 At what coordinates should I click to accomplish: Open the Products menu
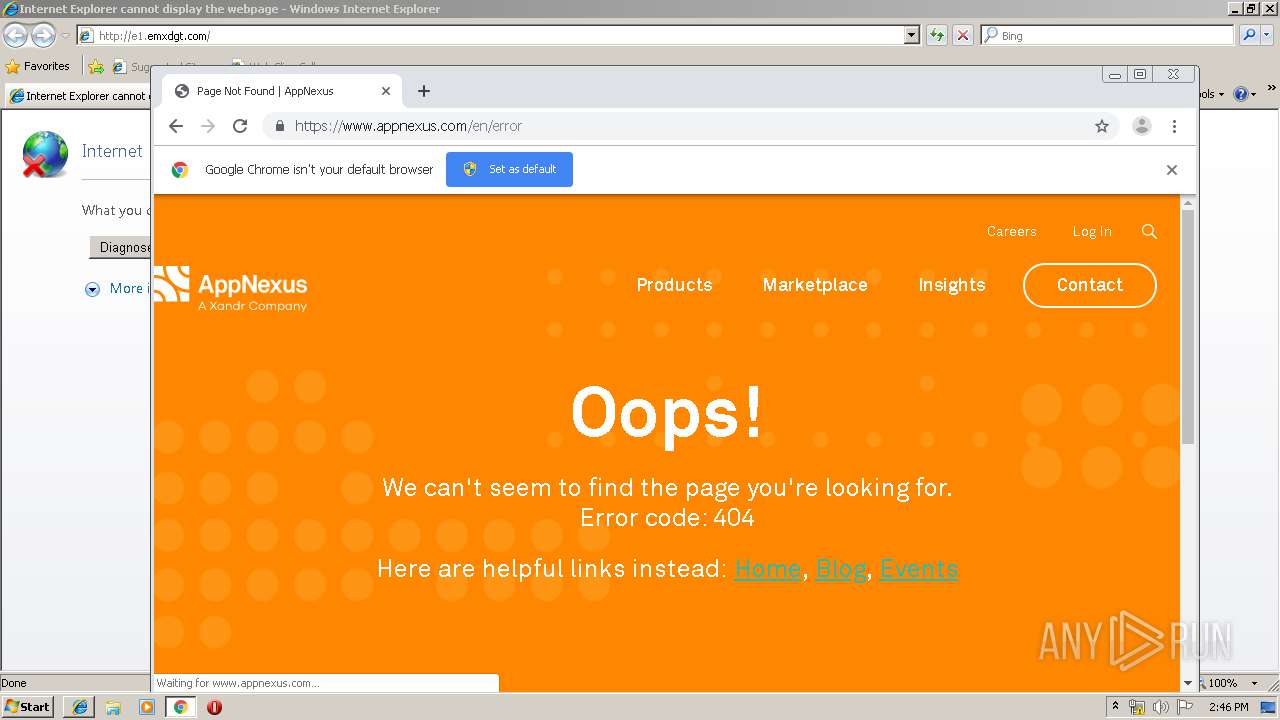(674, 285)
